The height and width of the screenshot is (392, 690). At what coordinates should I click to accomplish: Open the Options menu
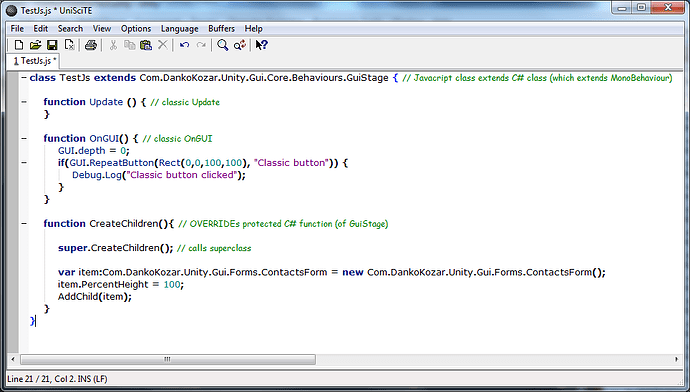pos(136,29)
